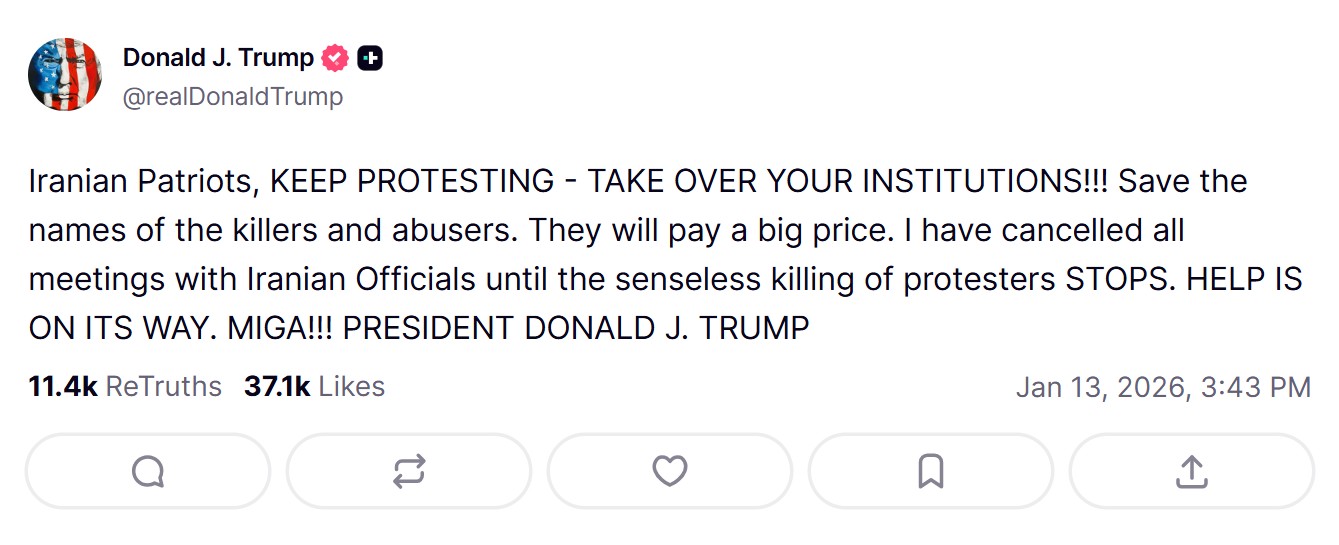Open the profile avatar picture
Screen dimensions: 1339x545
point(65,74)
